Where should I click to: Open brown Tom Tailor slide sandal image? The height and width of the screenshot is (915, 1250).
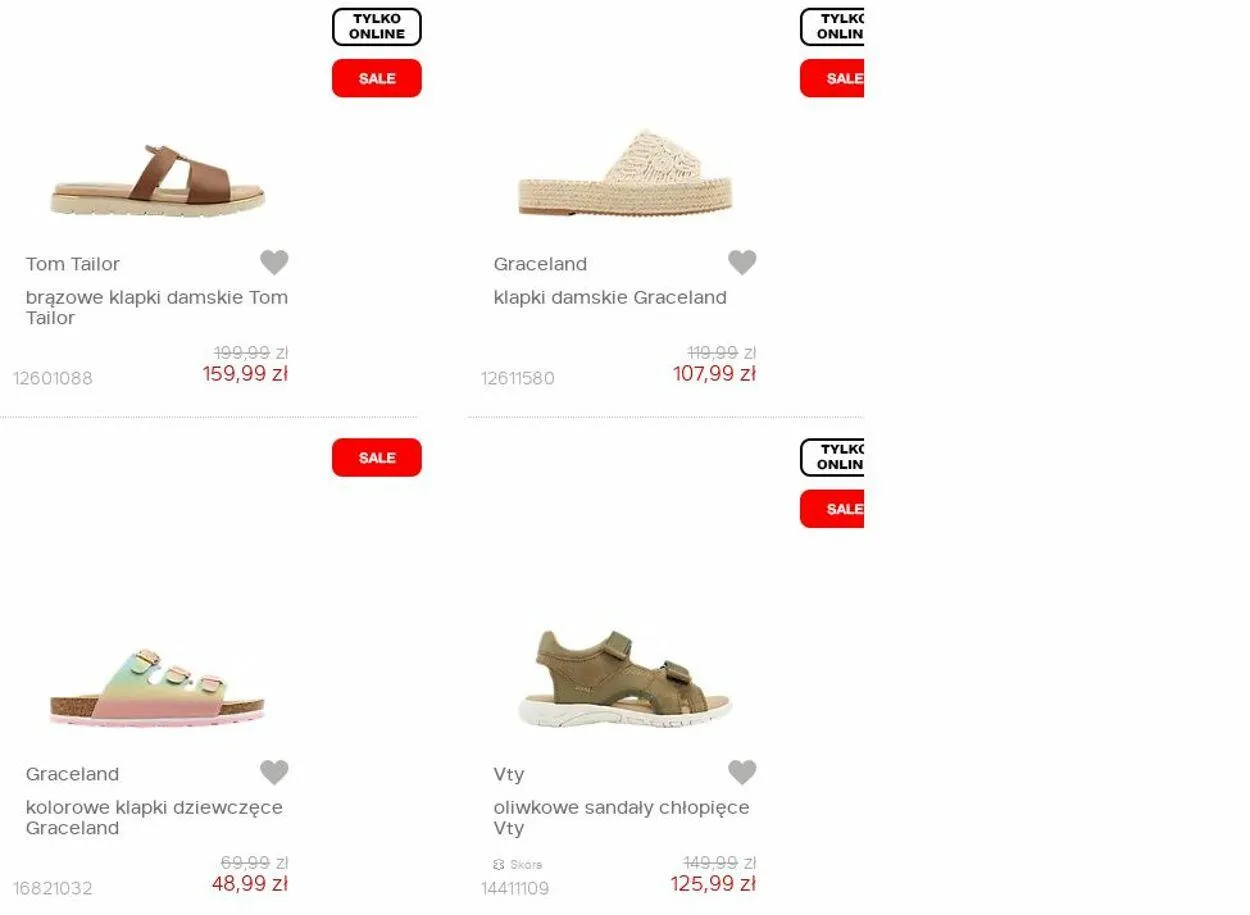(158, 179)
